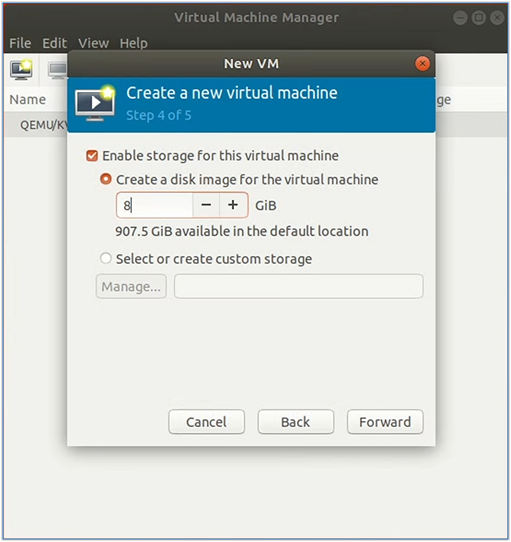Choose Select or create custom storage option
Screen dimensions: 511x542
106,258
